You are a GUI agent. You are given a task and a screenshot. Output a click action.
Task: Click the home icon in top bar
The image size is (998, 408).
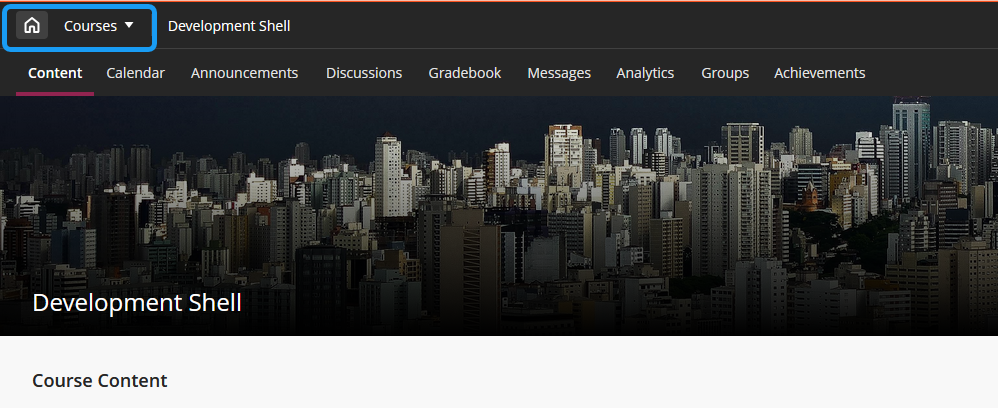(x=32, y=26)
